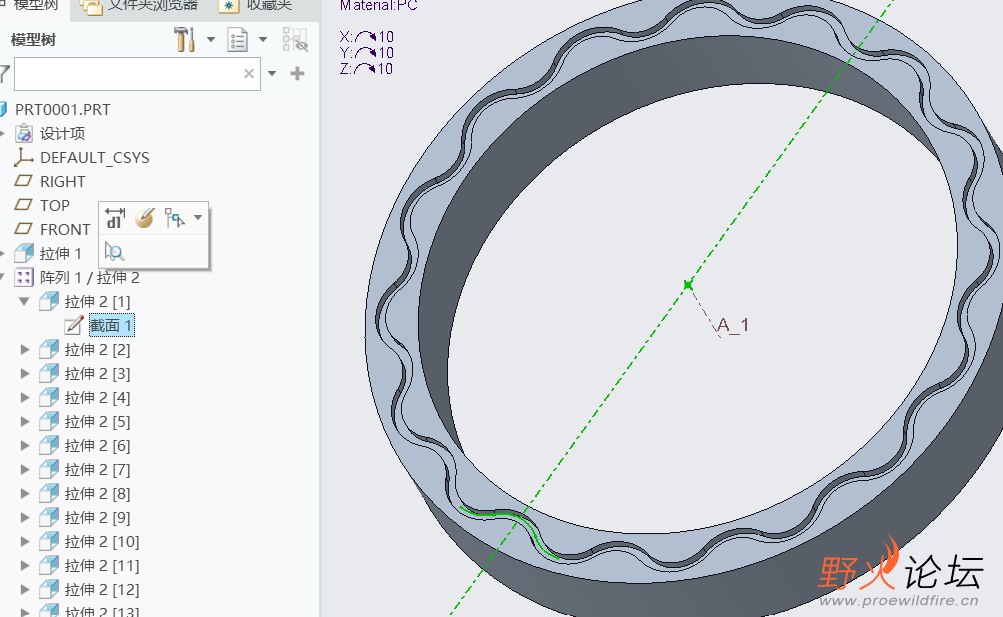Image resolution: width=1003 pixels, height=617 pixels.
Task: Select DEFAULT_CSYS in the model tree
Action: (95, 157)
